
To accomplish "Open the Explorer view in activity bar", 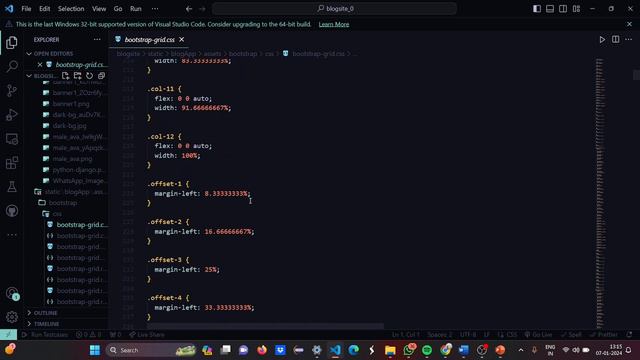I will coord(12,42).
